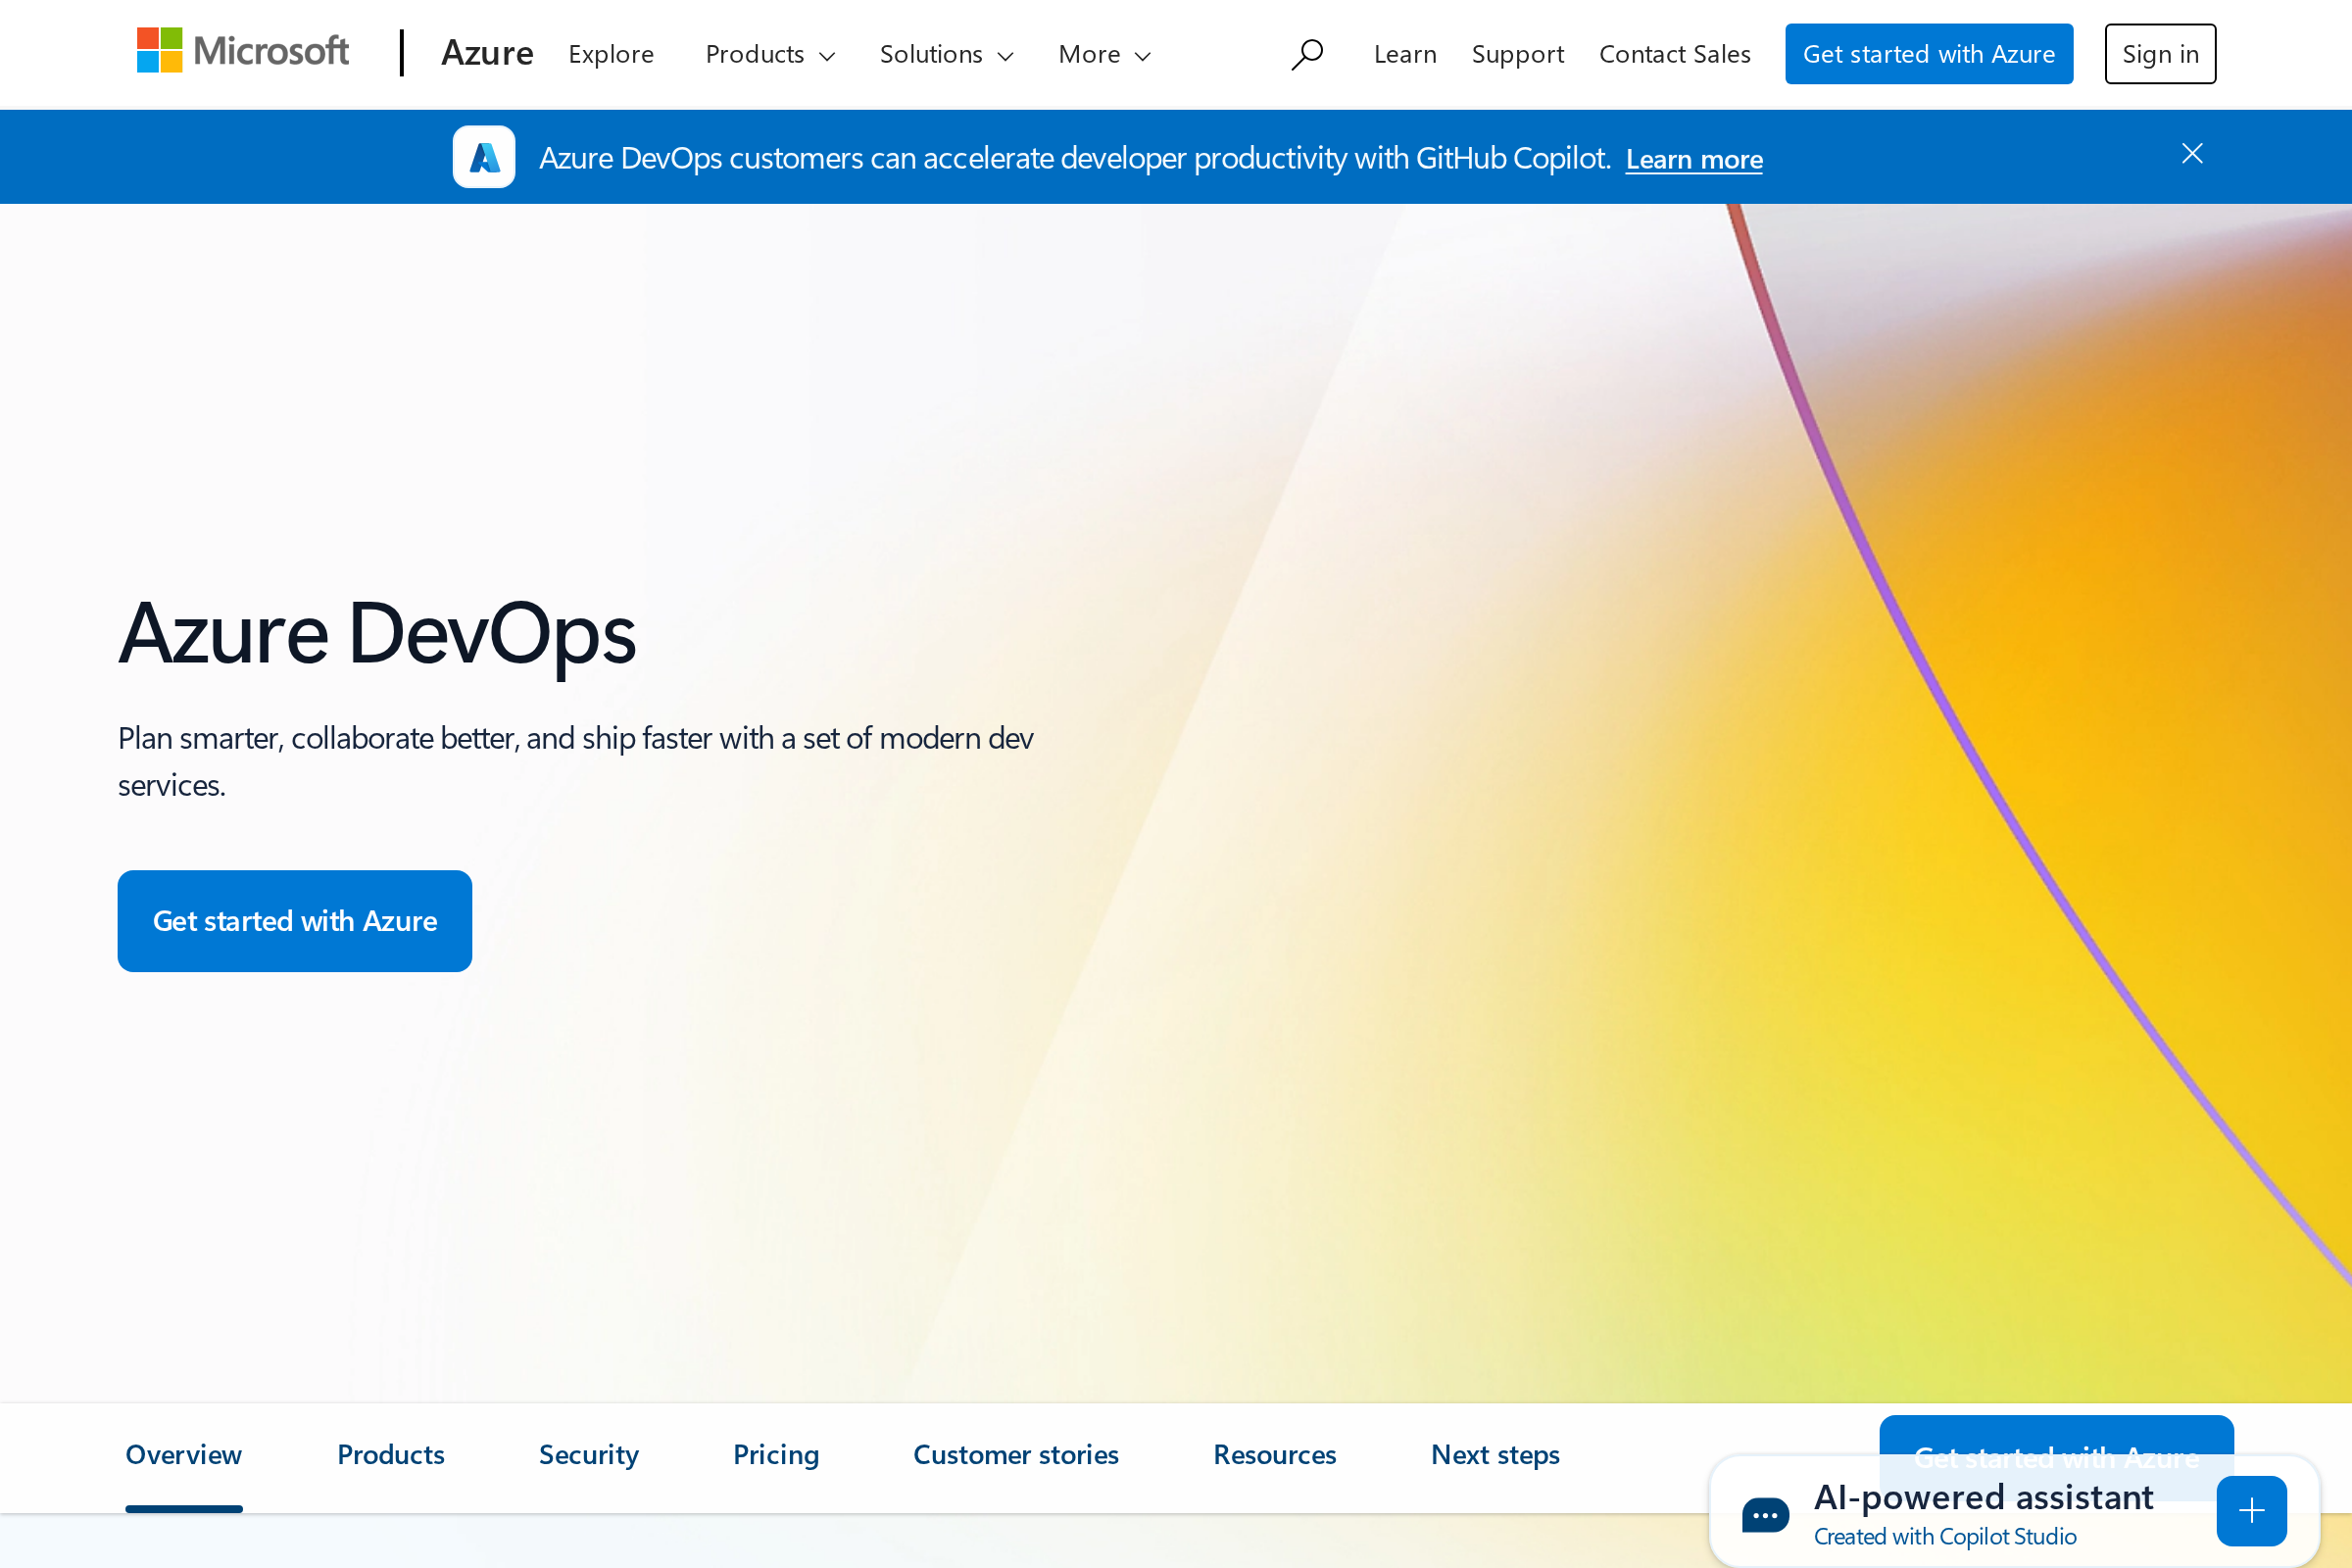Open the Learn menu item
Image resolution: width=2352 pixels, height=1568 pixels.
tap(1405, 54)
